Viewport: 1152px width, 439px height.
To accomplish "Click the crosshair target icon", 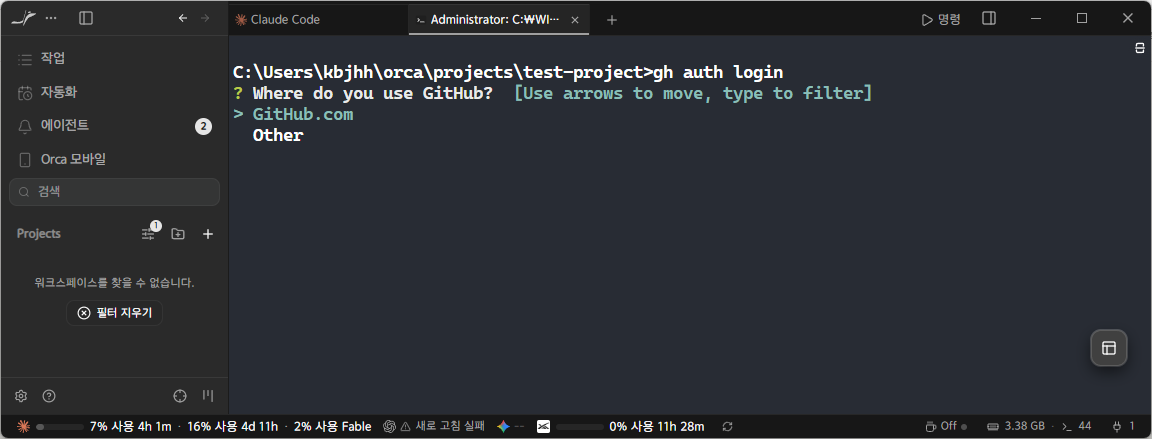I will point(180,396).
